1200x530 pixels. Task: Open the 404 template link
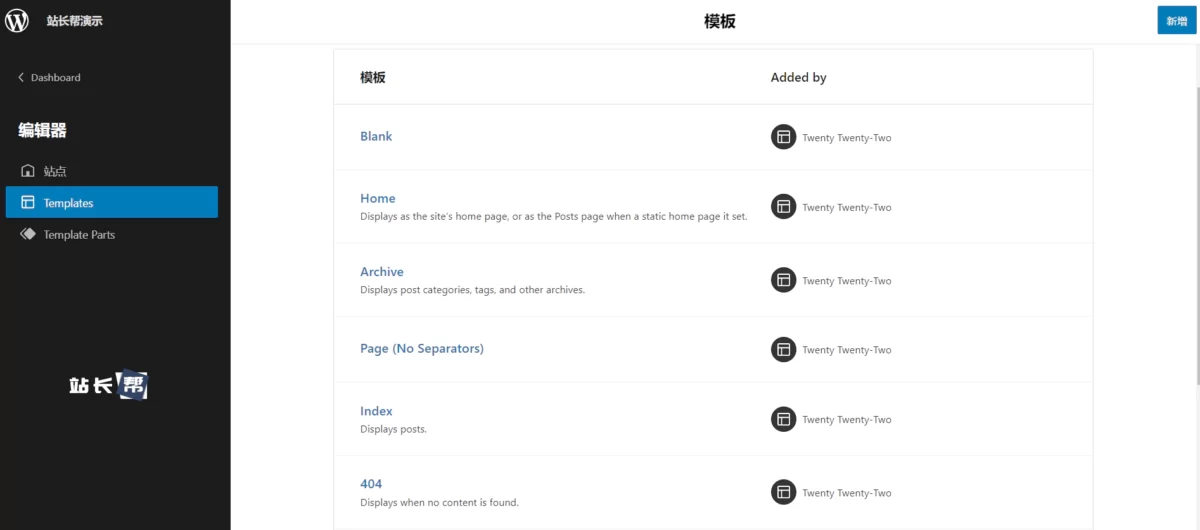pos(371,483)
